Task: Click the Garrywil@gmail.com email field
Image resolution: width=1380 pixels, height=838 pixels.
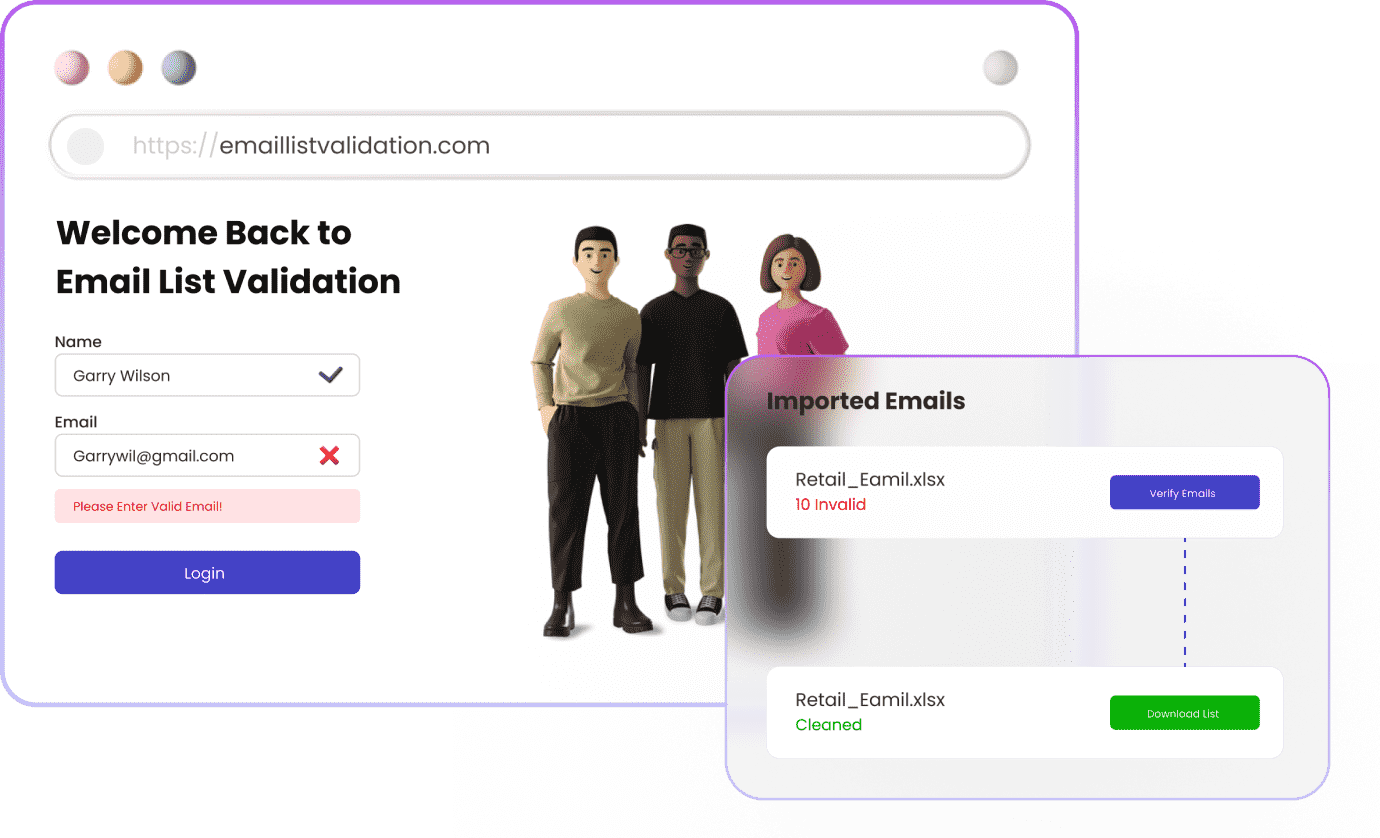Action: click(x=207, y=455)
